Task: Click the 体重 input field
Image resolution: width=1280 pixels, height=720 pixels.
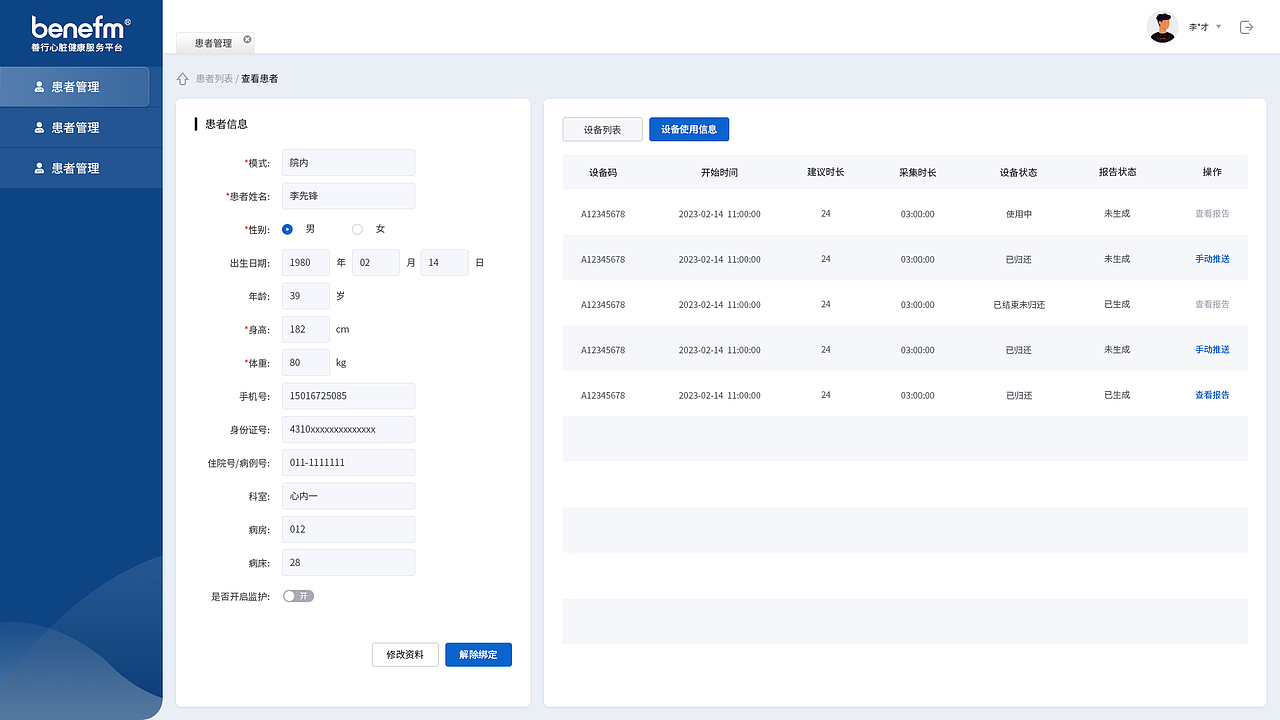Action: pyautogui.click(x=306, y=363)
